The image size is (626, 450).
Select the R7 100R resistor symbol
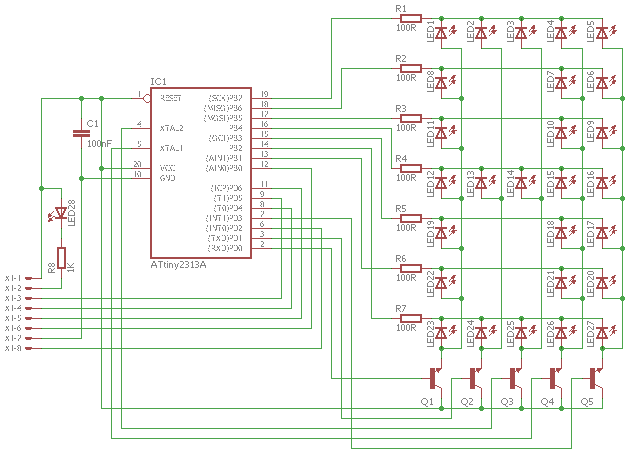[408, 319]
